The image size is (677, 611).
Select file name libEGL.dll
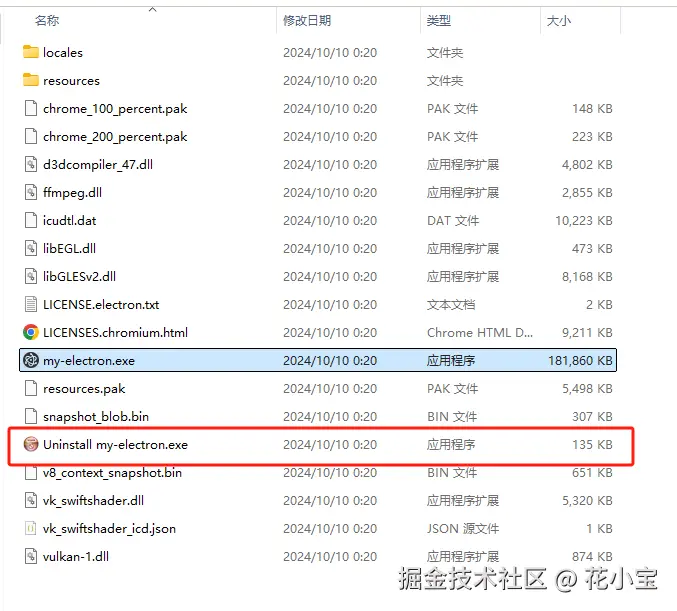69,248
